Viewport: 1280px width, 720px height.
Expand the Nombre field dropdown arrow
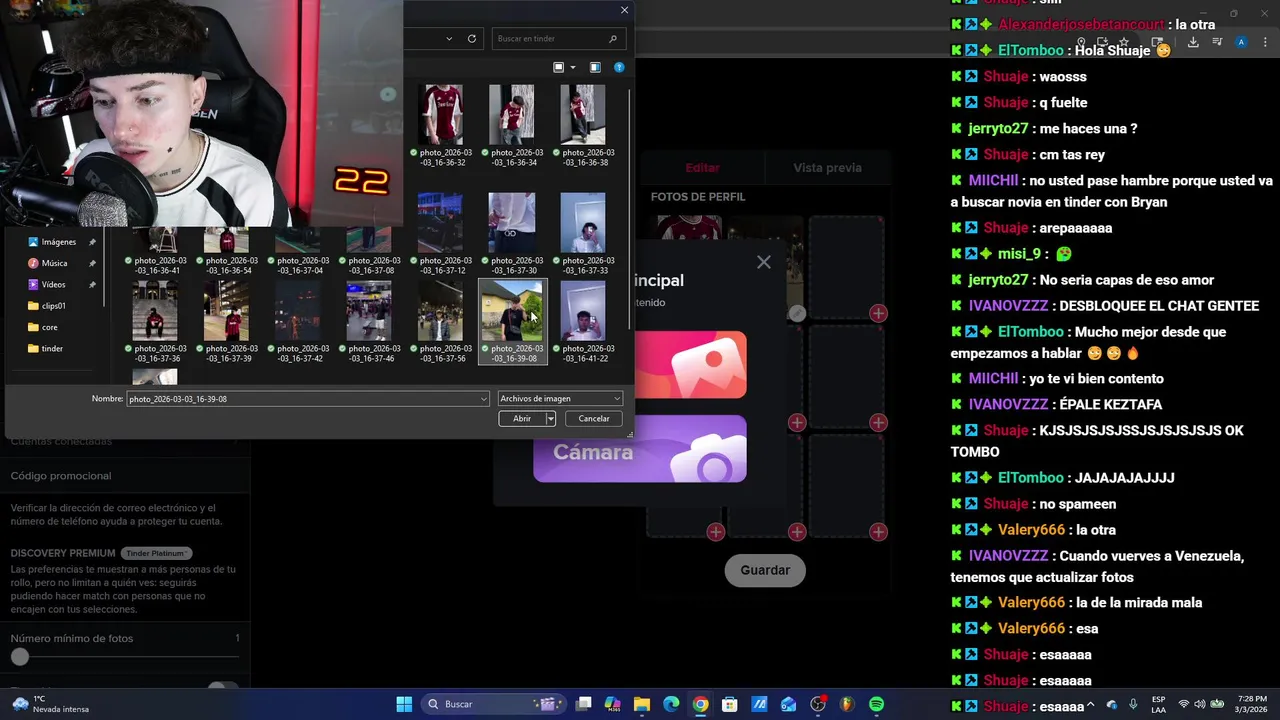click(x=484, y=399)
